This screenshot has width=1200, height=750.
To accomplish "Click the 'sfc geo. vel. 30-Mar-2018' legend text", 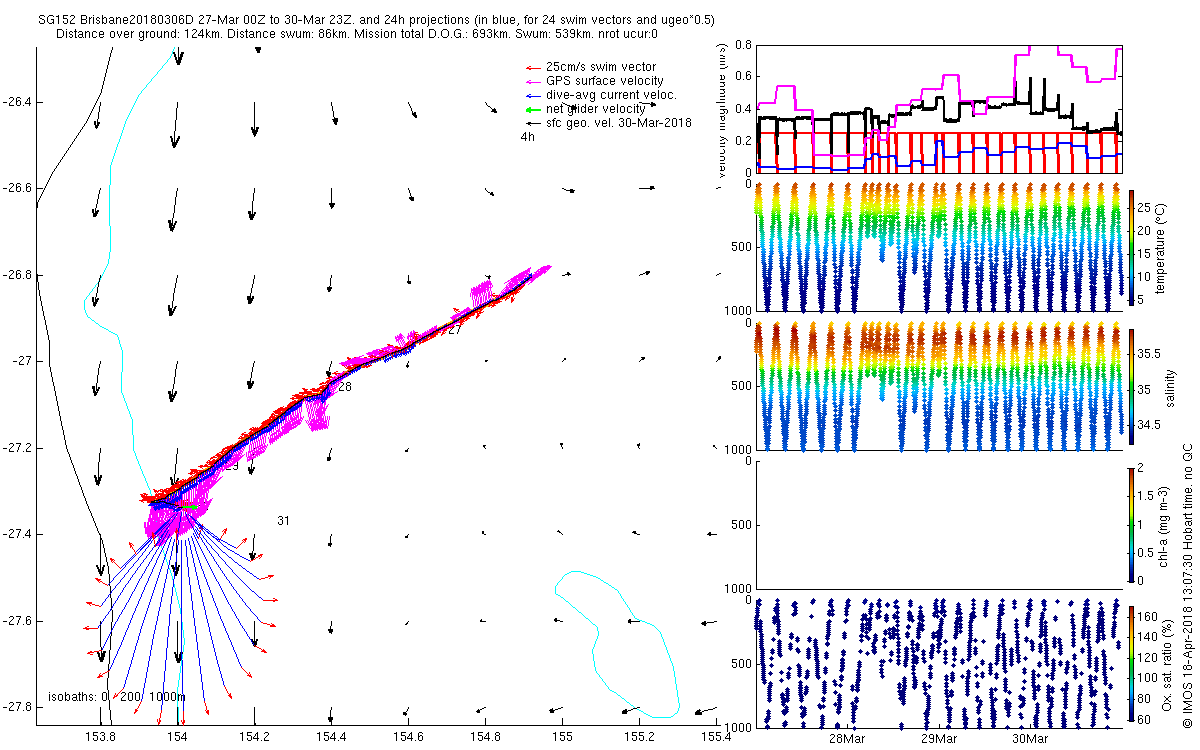I will click(619, 122).
